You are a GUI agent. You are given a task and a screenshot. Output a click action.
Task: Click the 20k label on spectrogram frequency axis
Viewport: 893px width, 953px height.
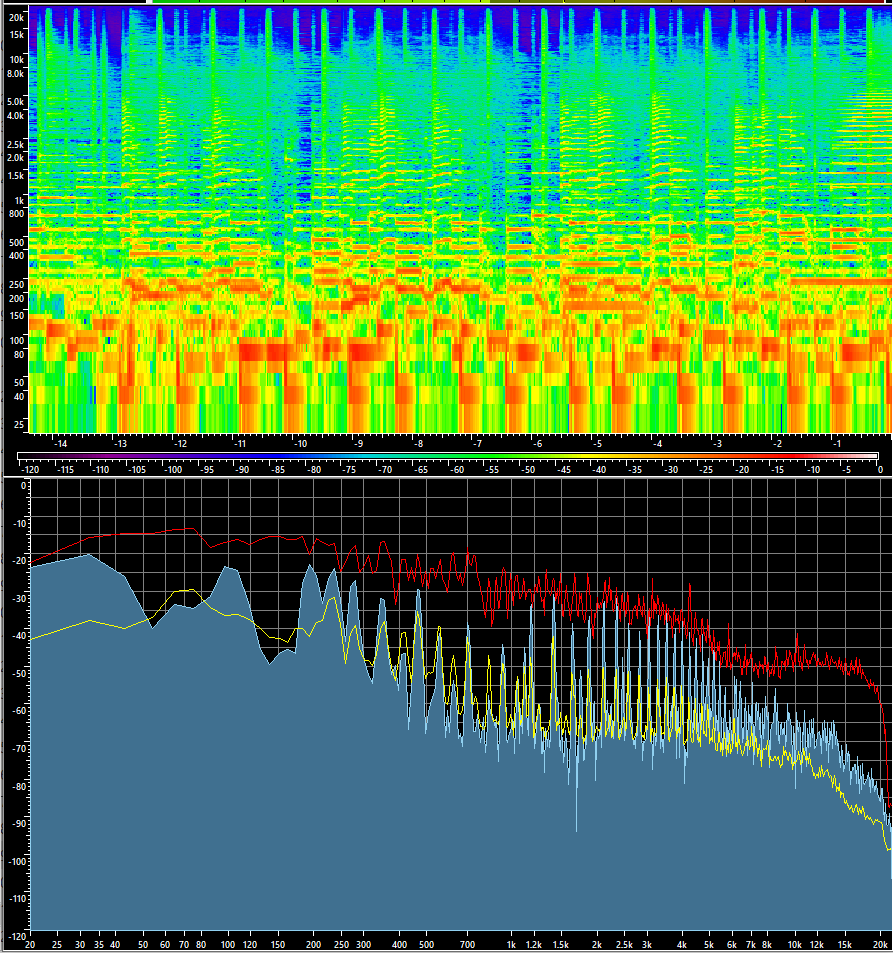(16, 18)
